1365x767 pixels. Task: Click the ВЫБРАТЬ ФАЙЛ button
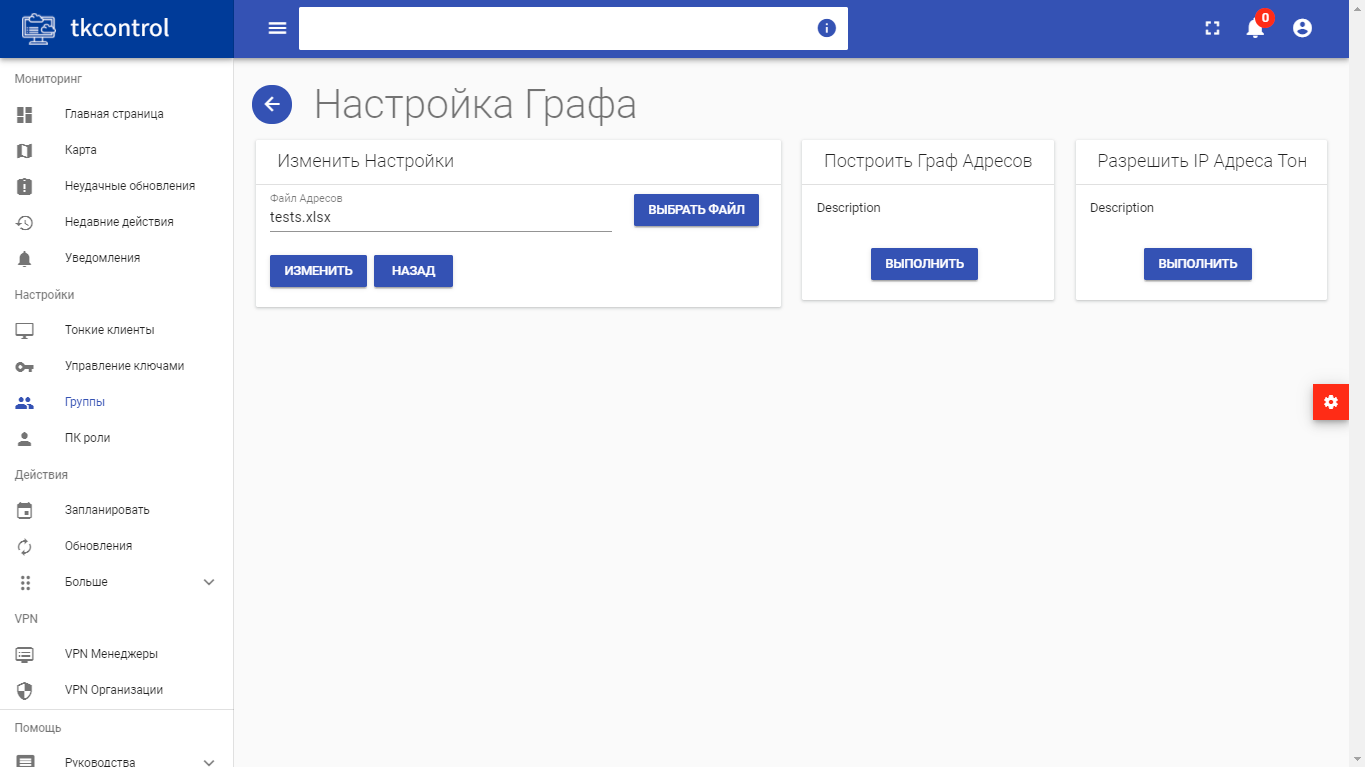[x=696, y=210]
